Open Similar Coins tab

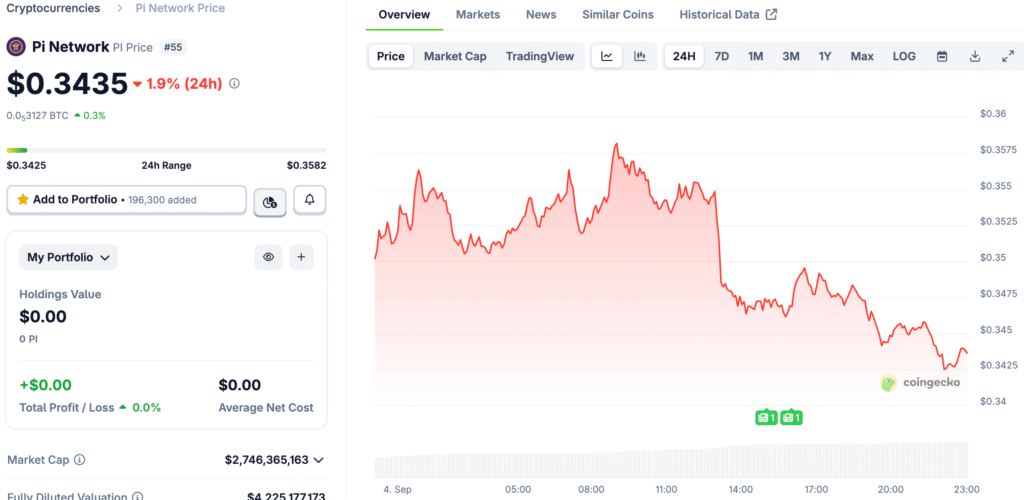(x=618, y=14)
